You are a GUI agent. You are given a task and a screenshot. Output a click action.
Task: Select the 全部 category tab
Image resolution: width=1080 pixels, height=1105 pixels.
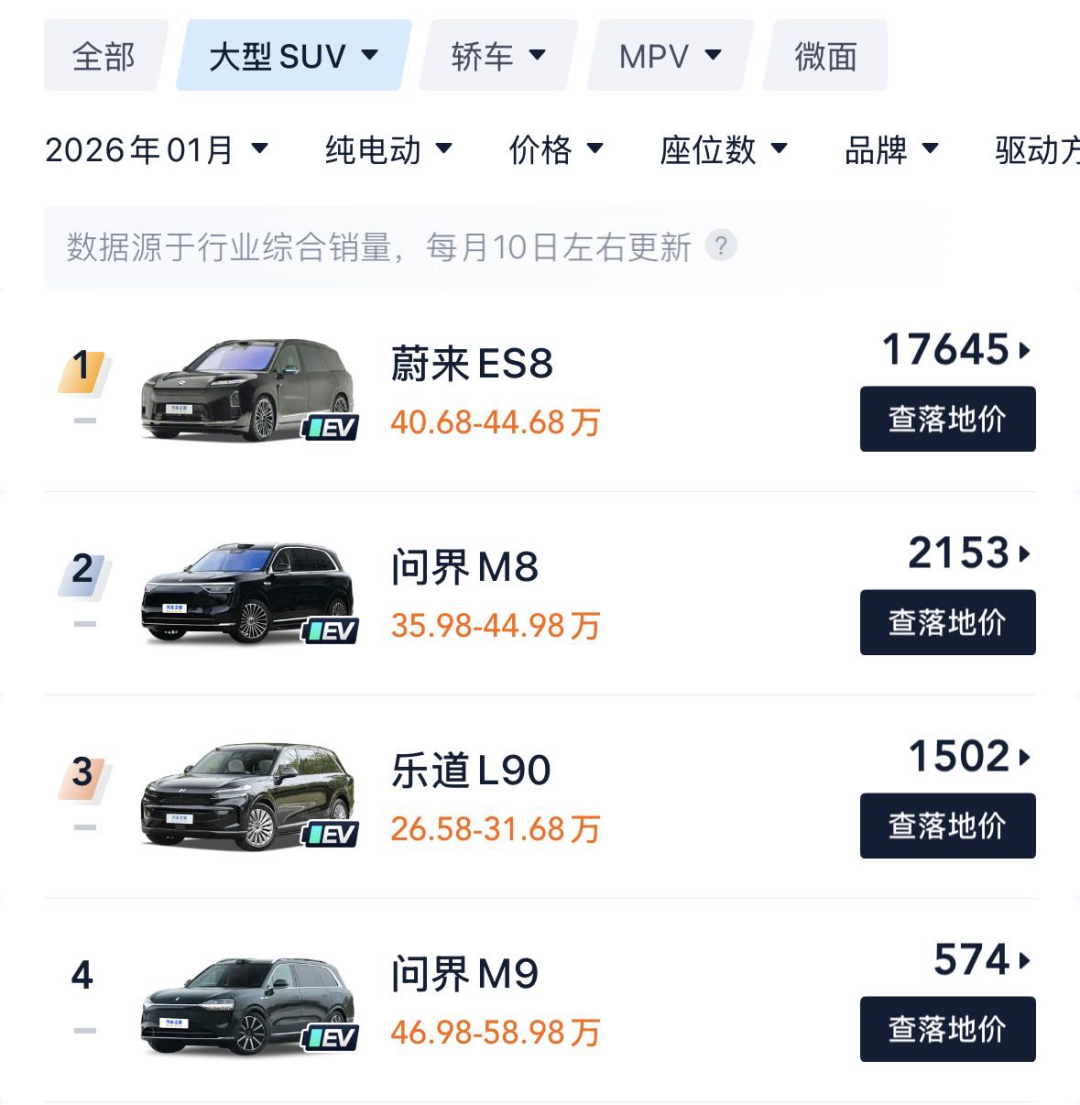tap(104, 56)
